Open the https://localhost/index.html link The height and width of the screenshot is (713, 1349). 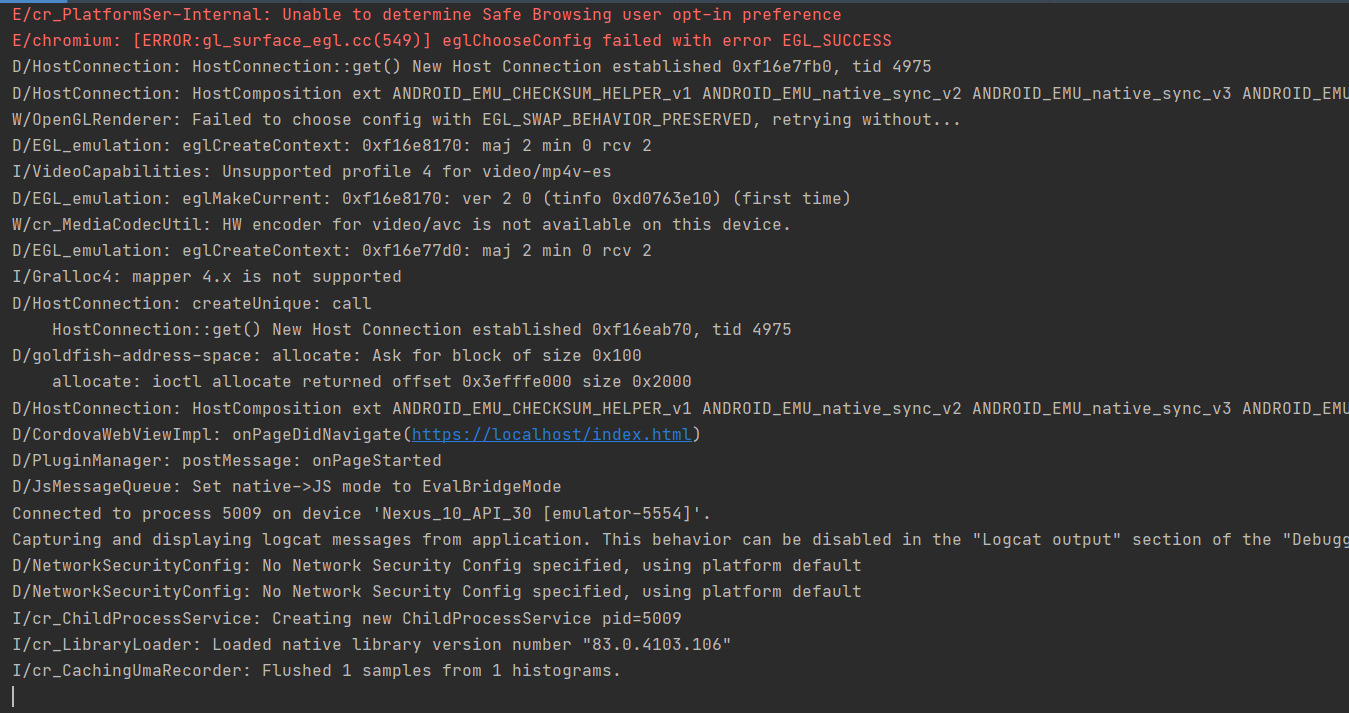[552, 435]
